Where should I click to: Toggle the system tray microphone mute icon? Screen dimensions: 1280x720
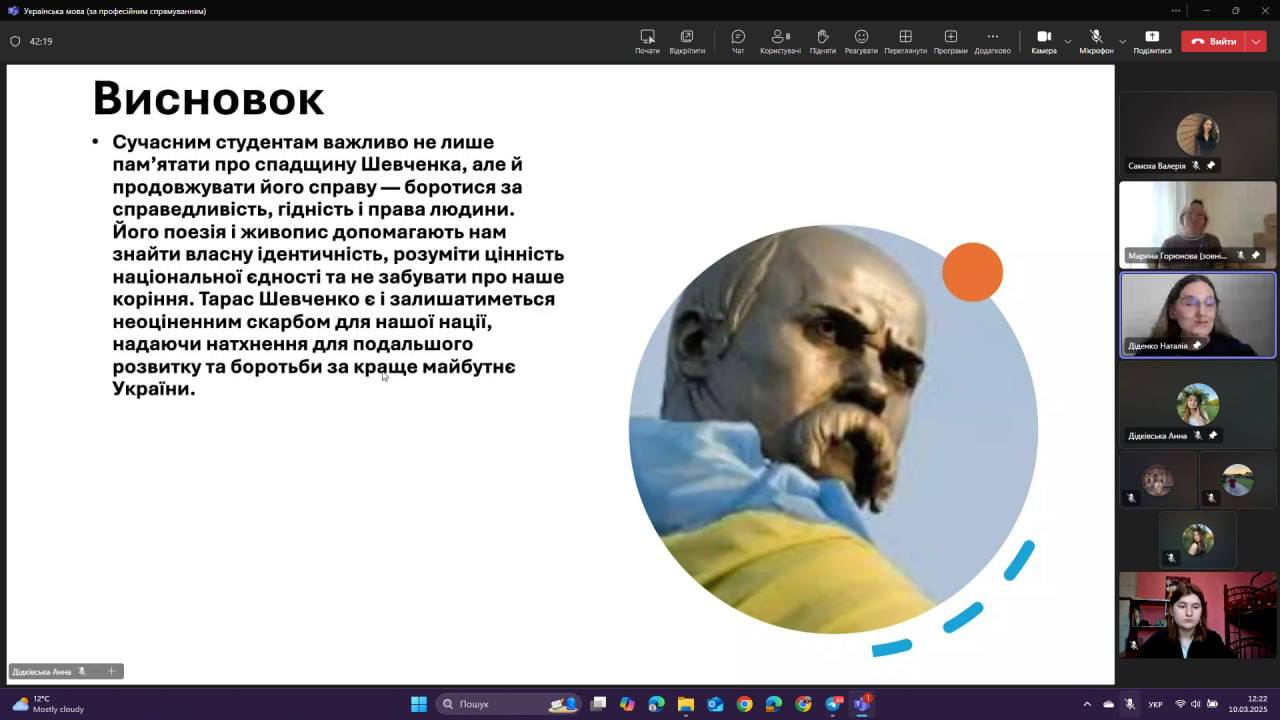pyautogui.click(x=1130, y=704)
